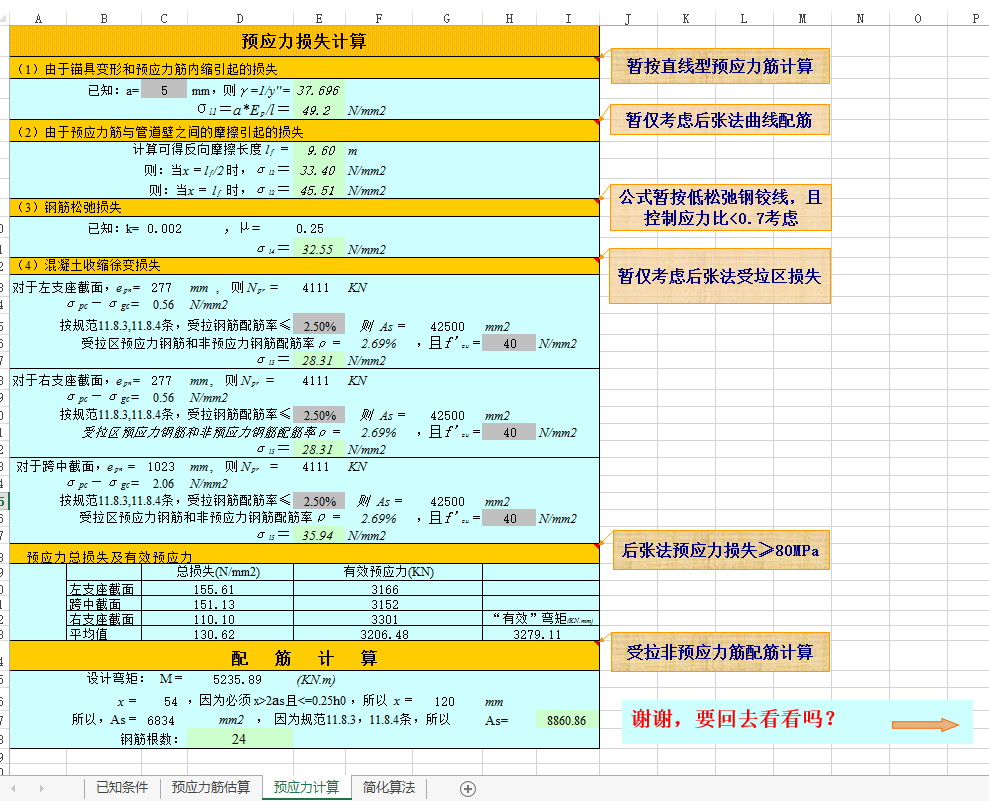Select result cell 8860.86
Viewport: 989px width, 801px height.
[566, 720]
